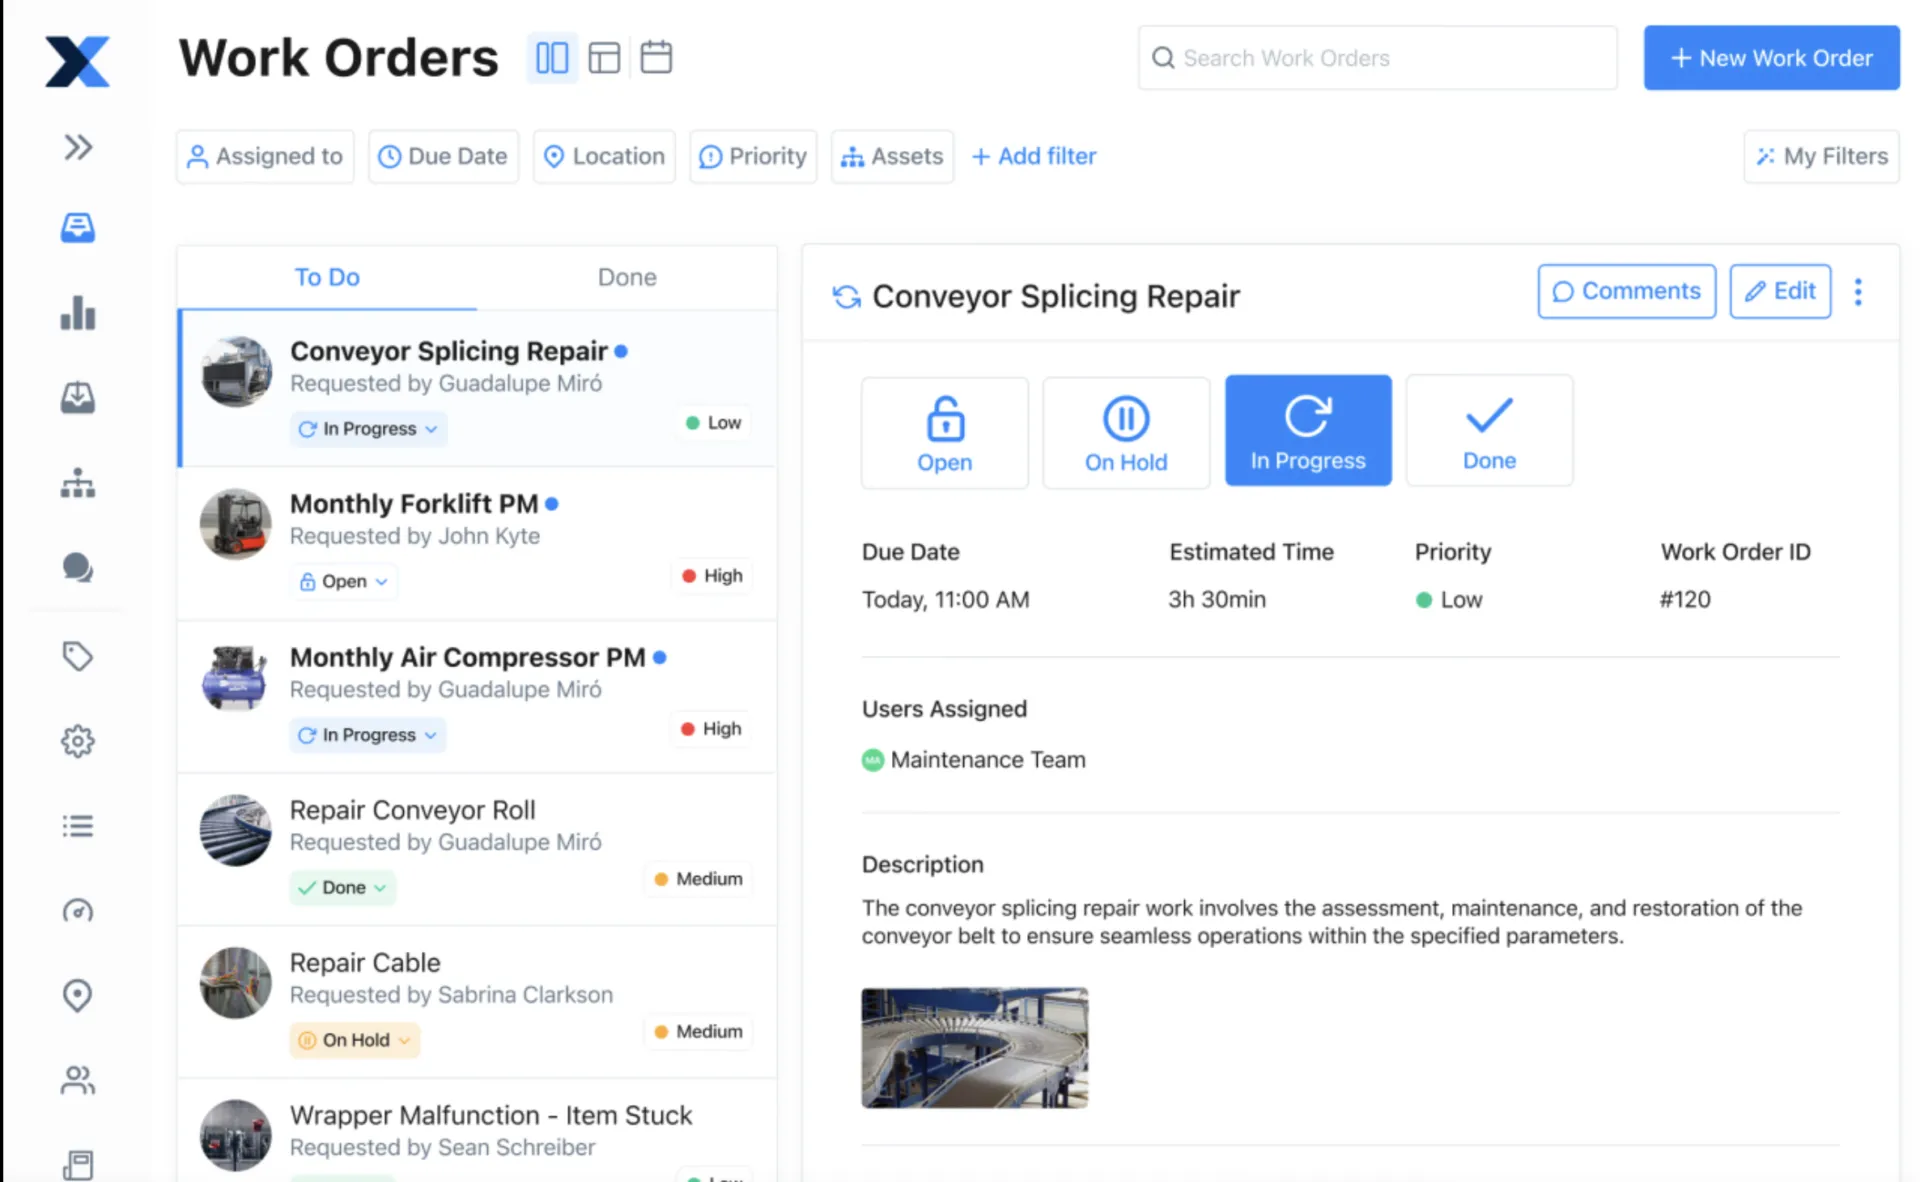1920x1182 pixels.
Task: Expand On Hold dropdown on Repair Cable
Action: (x=355, y=1040)
